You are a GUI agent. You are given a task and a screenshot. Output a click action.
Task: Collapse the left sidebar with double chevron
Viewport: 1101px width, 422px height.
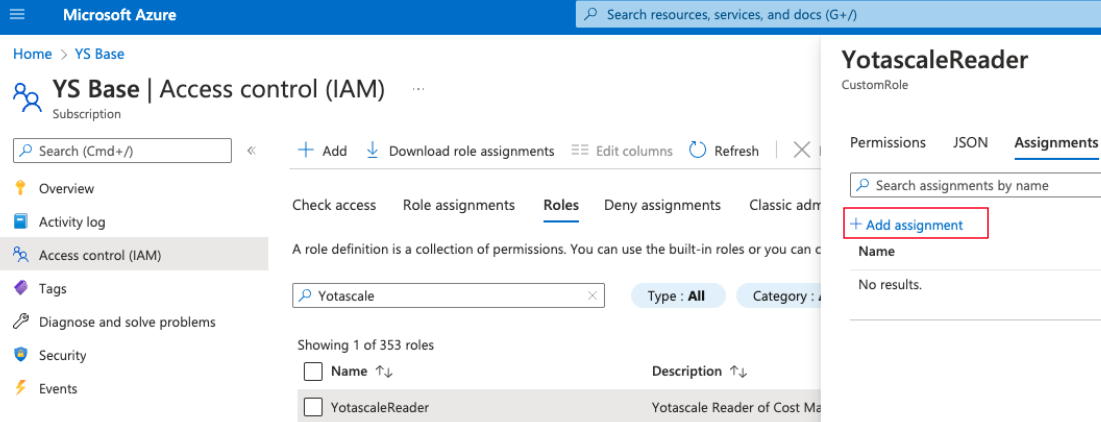(x=251, y=150)
